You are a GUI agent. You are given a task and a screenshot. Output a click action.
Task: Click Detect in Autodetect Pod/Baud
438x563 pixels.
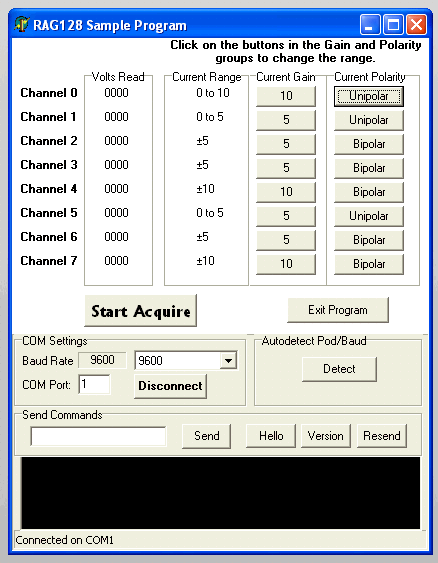(339, 369)
